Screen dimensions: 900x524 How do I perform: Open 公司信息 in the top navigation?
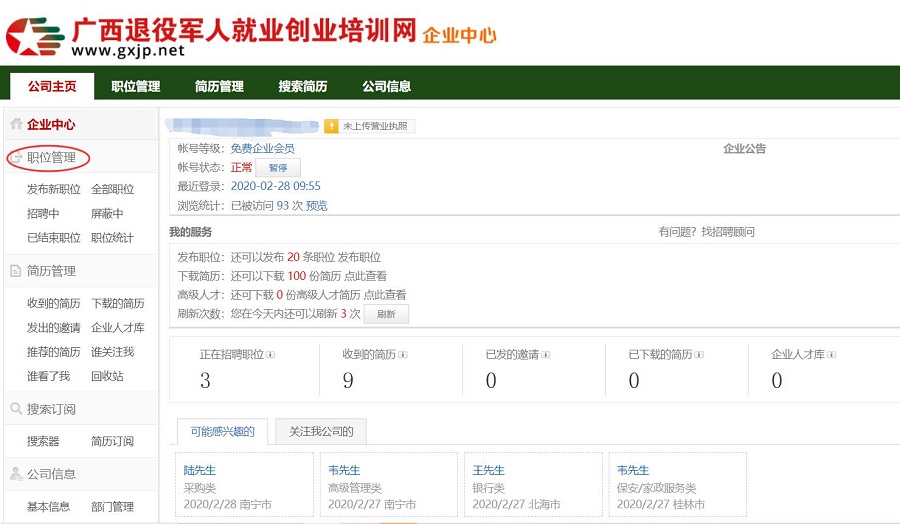coord(386,87)
